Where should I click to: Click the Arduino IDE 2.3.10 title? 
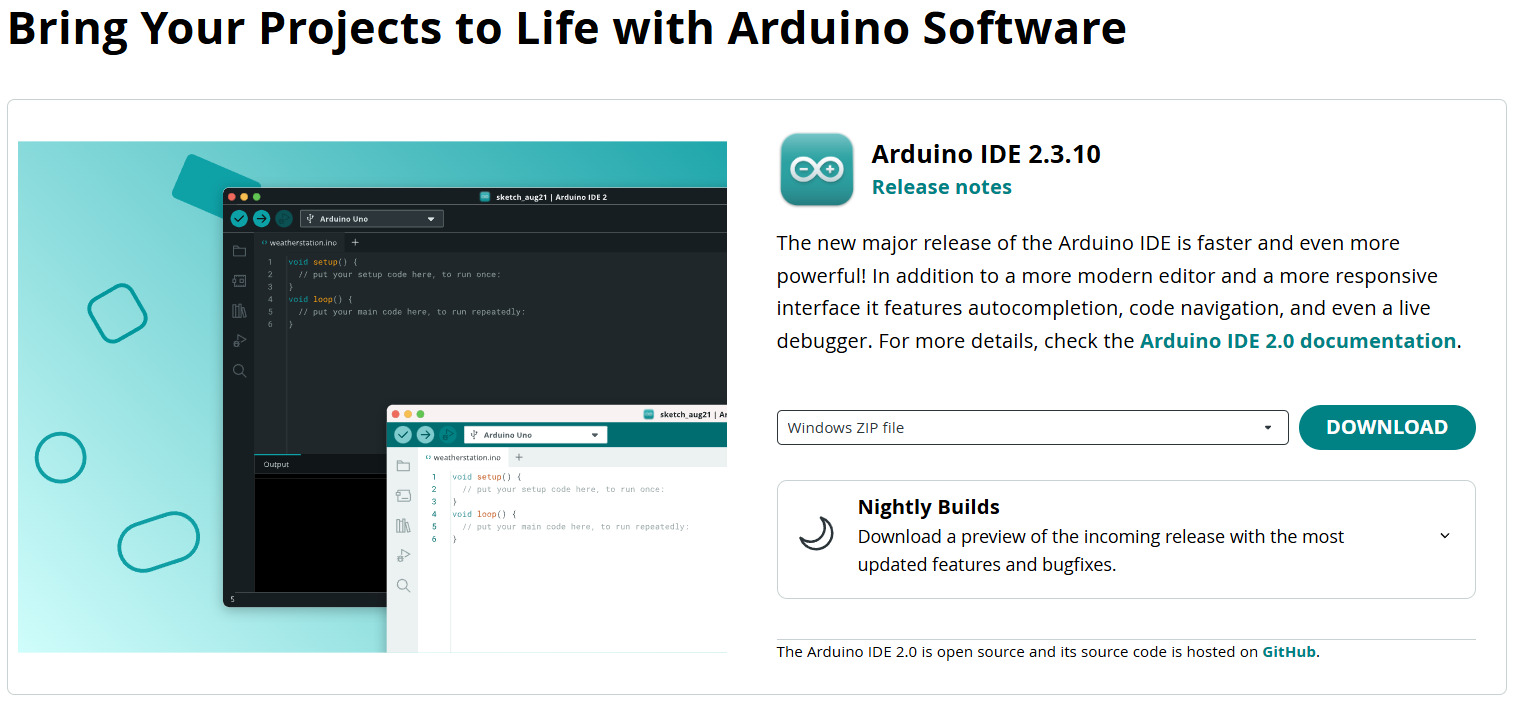(x=986, y=154)
